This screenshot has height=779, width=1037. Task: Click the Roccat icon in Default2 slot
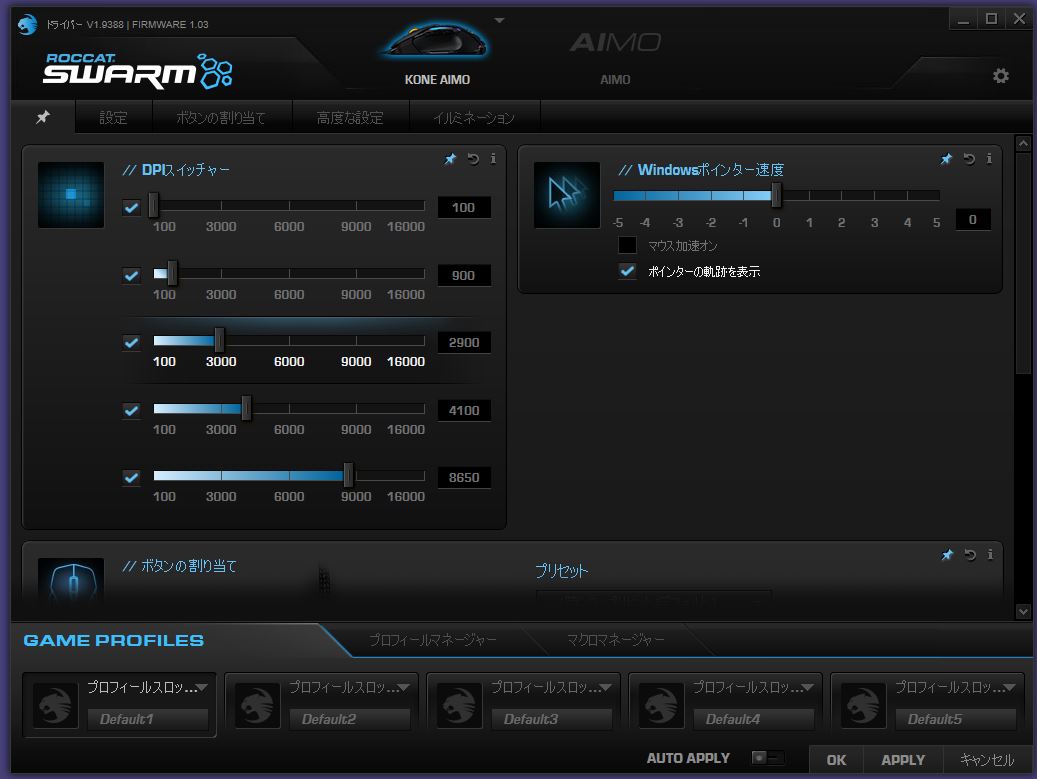257,705
